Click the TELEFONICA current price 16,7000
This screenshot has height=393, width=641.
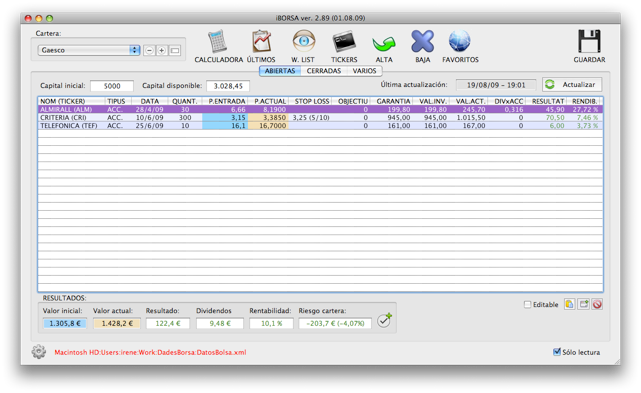[x=272, y=126]
